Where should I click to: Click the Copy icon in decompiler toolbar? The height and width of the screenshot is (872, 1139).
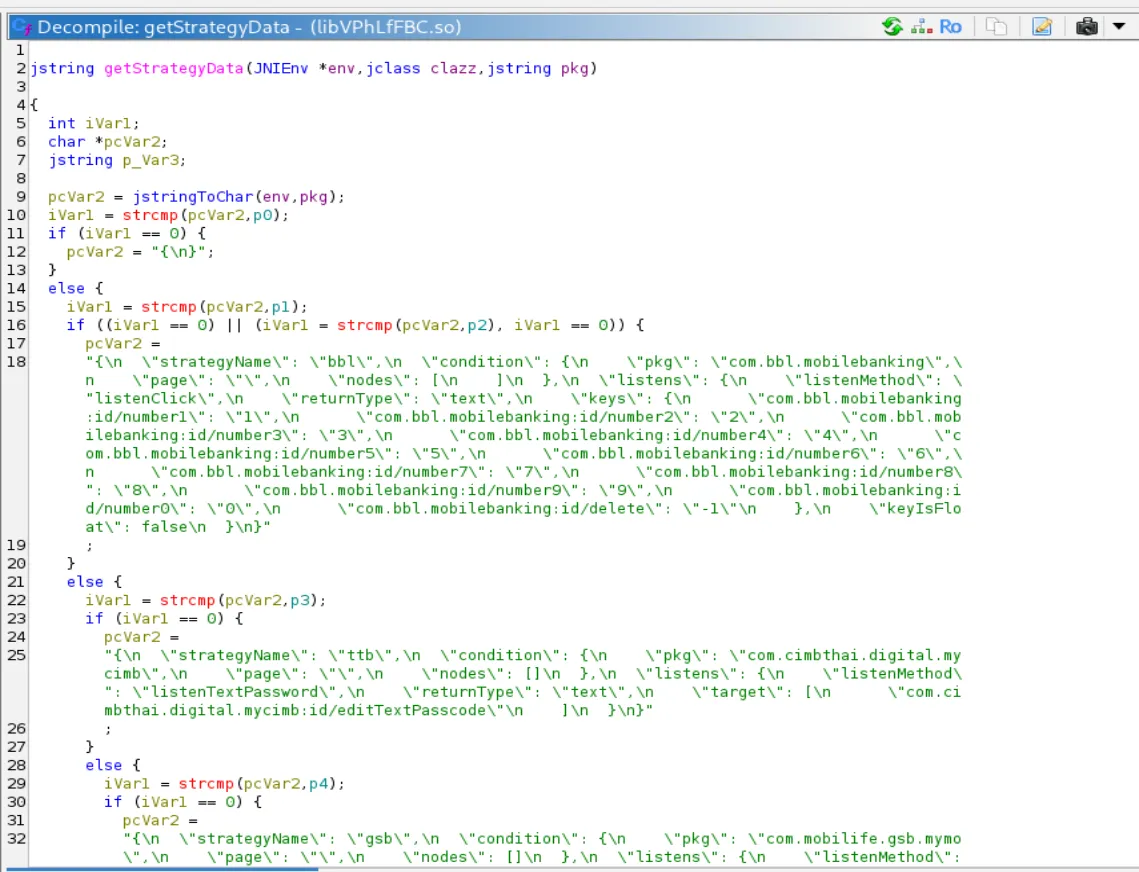click(996, 27)
